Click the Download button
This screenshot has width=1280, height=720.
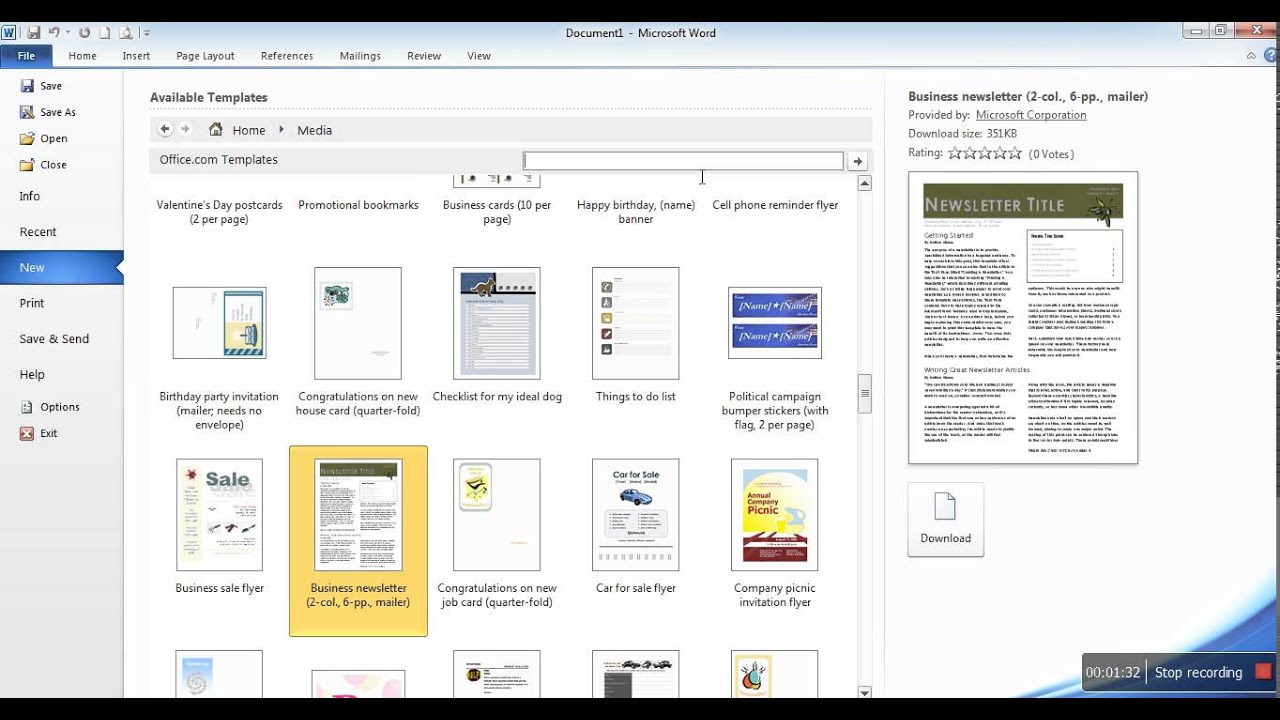(x=946, y=519)
